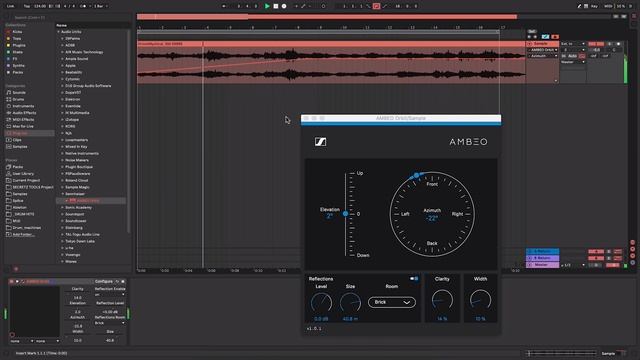640x360 pixels.
Task: Open the AMBEO Orbit device chooser dropdown
Action: [x=543, y=50]
